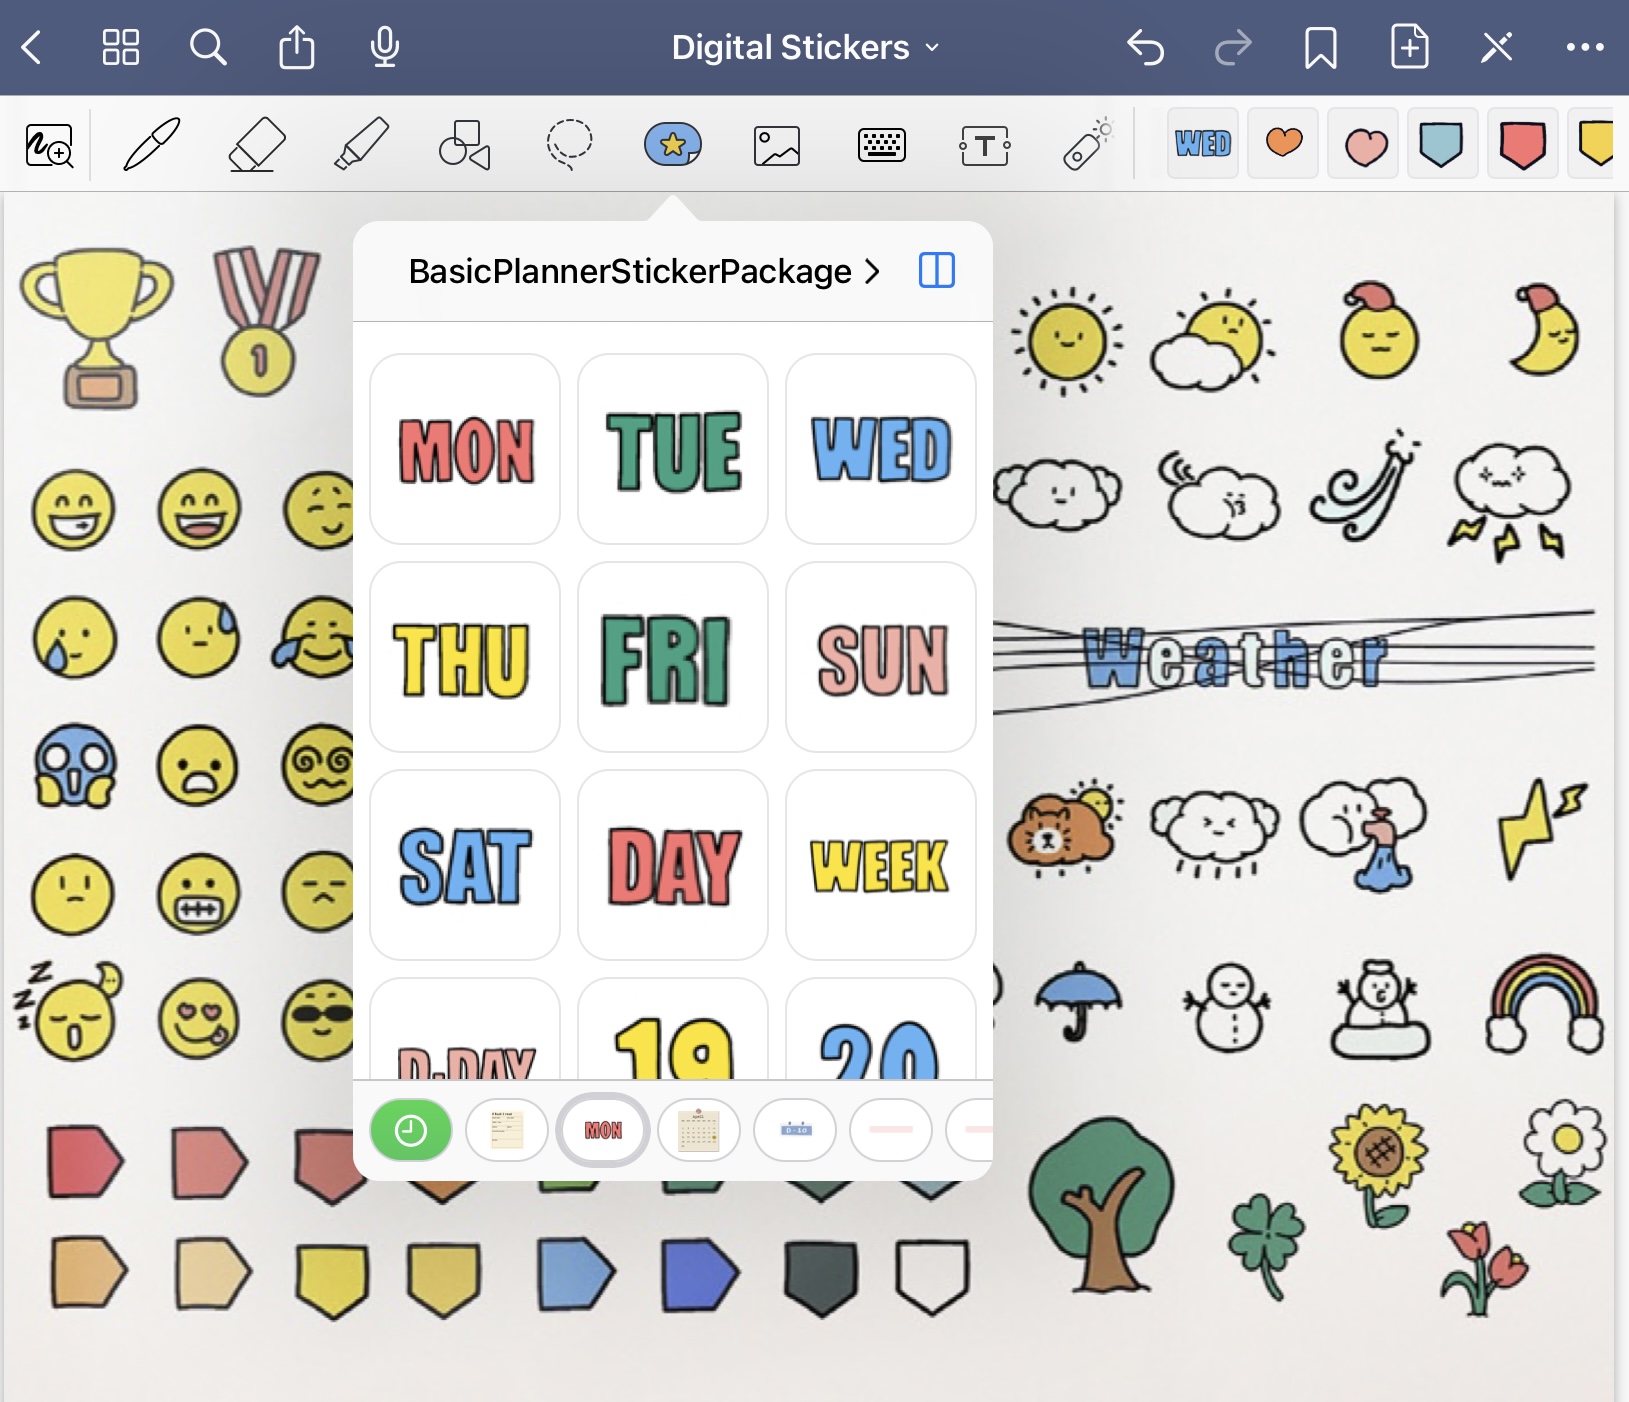Toggle the sticker panel split view
Viewport: 1629px width, 1402px height.
[x=937, y=270]
